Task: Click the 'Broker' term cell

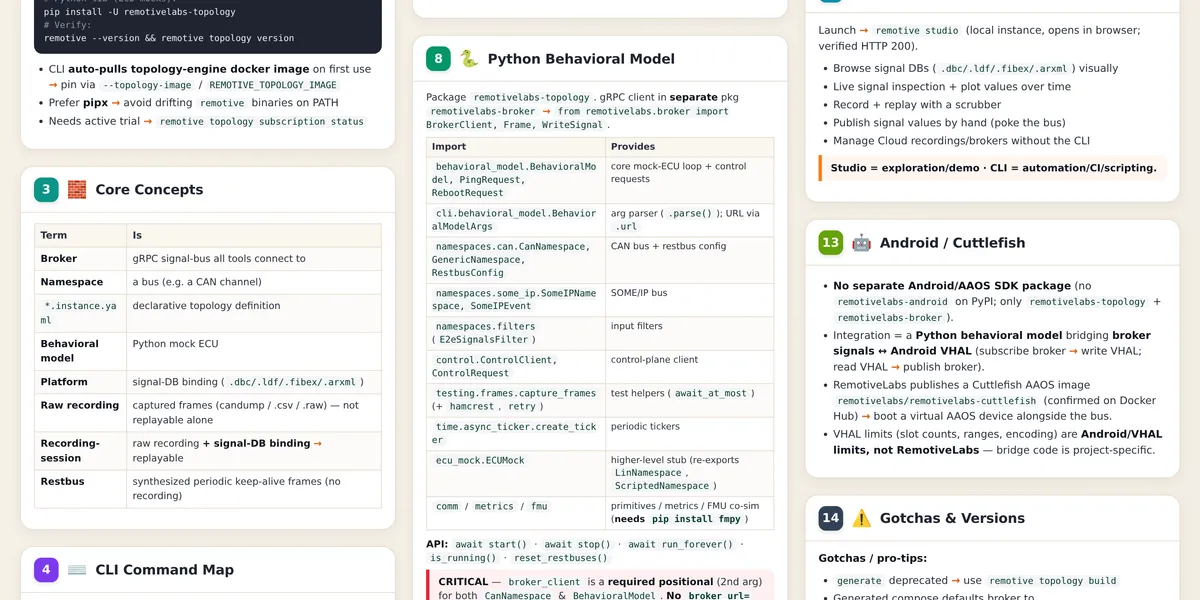Action: click(80, 258)
